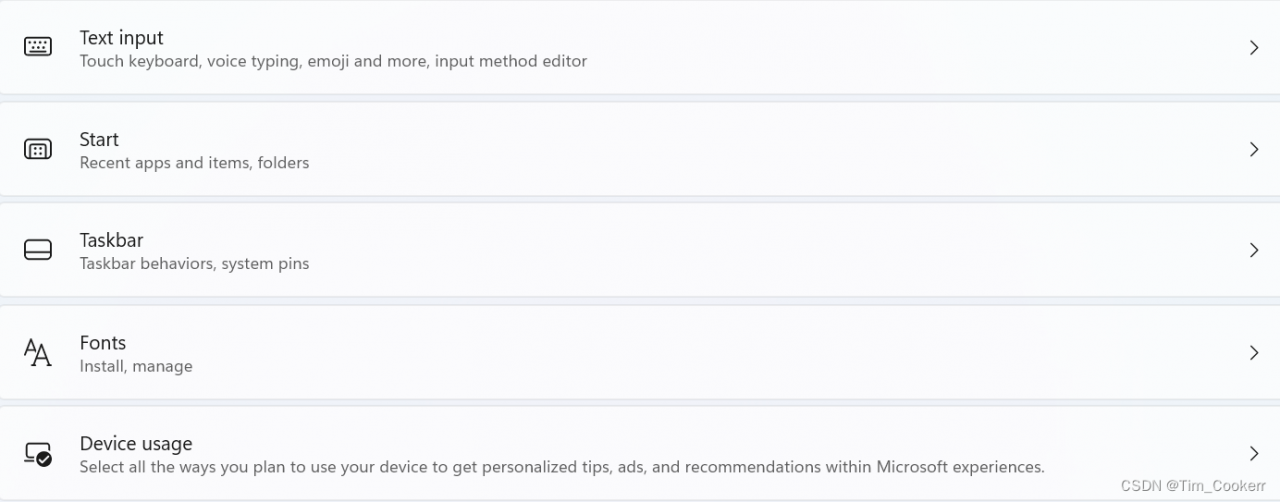
Task: Go to the Taskbar settings title
Action: point(111,240)
